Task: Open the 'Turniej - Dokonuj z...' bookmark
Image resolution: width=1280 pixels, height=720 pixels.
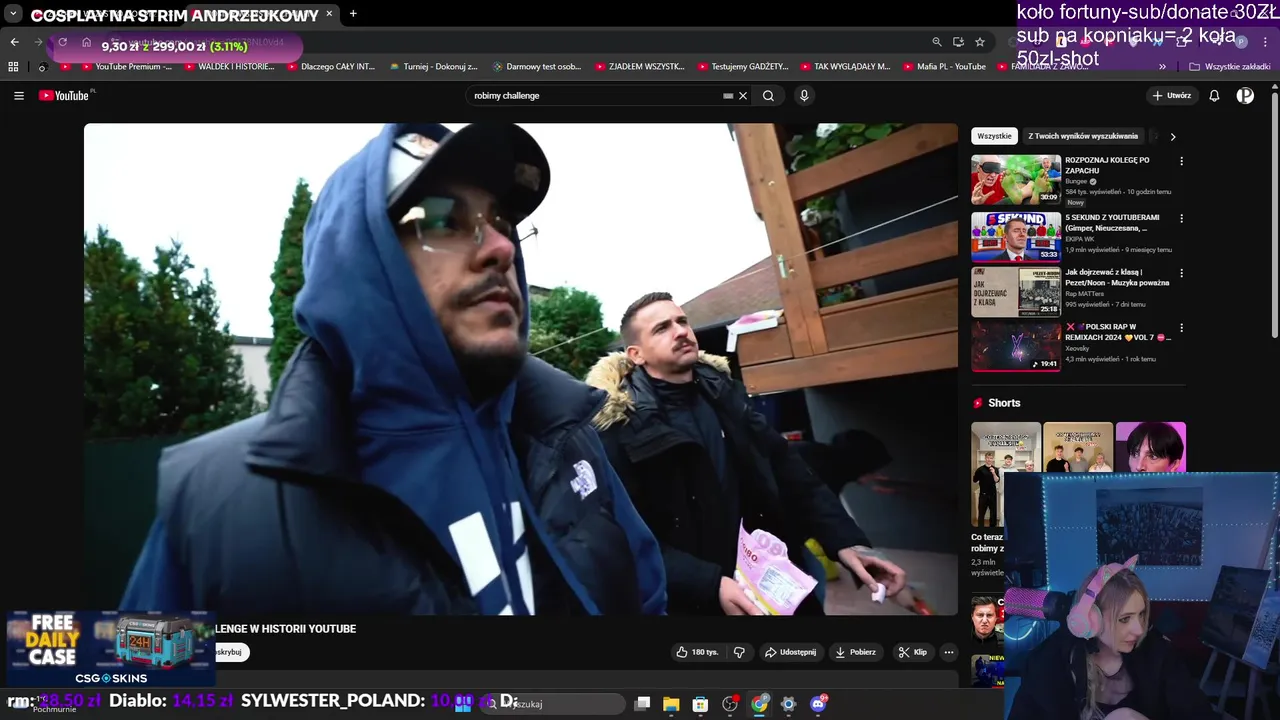Action: tap(433, 67)
